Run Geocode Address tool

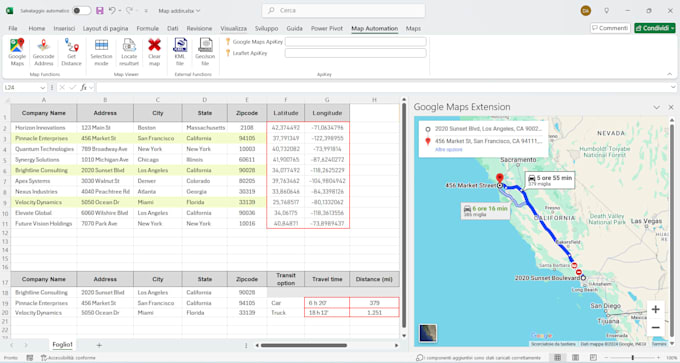coord(43,52)
